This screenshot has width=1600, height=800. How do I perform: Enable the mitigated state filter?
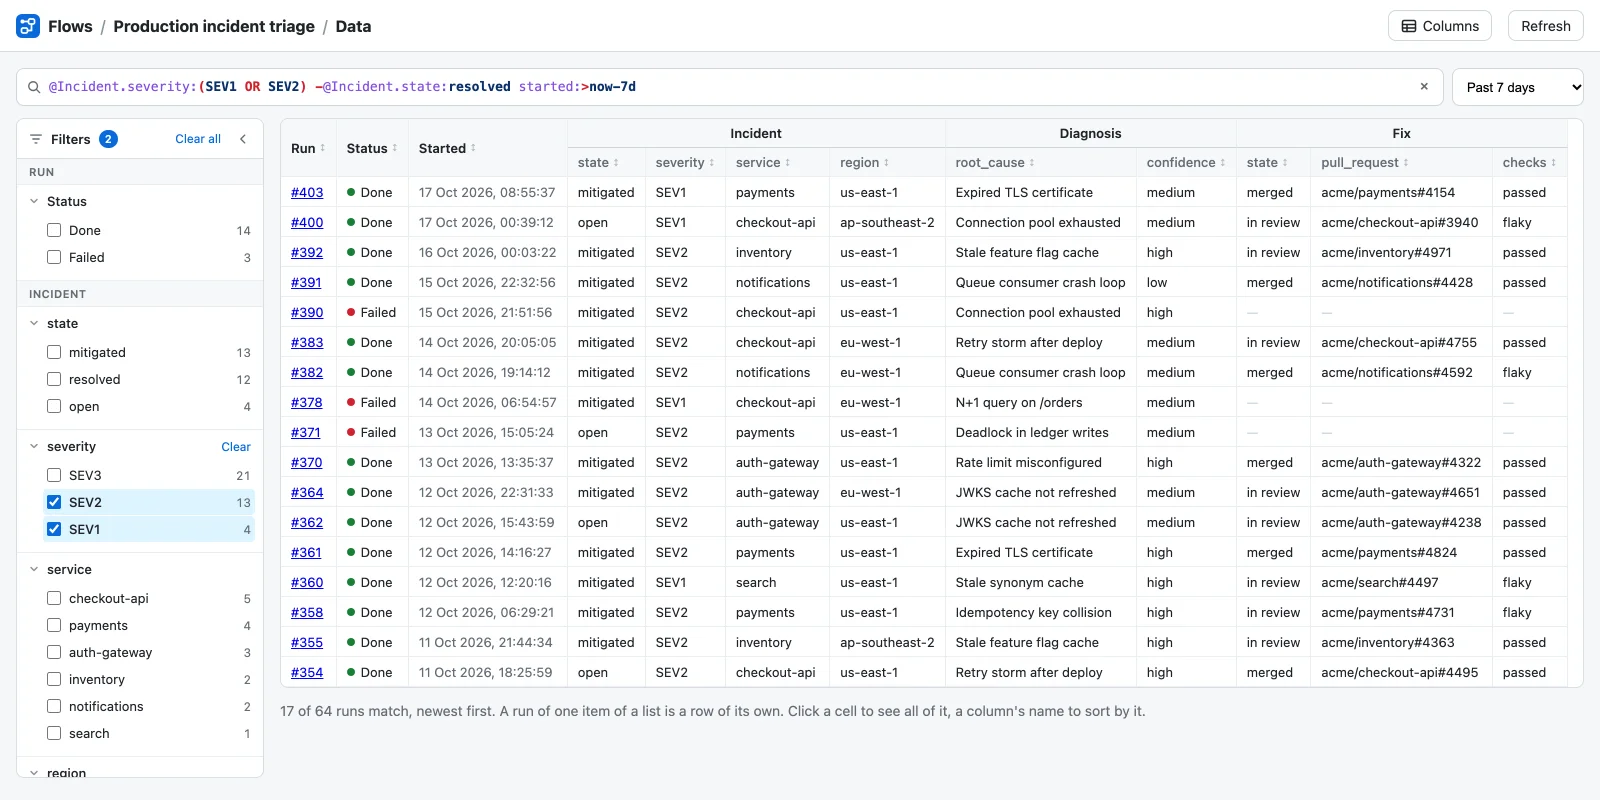54,352
